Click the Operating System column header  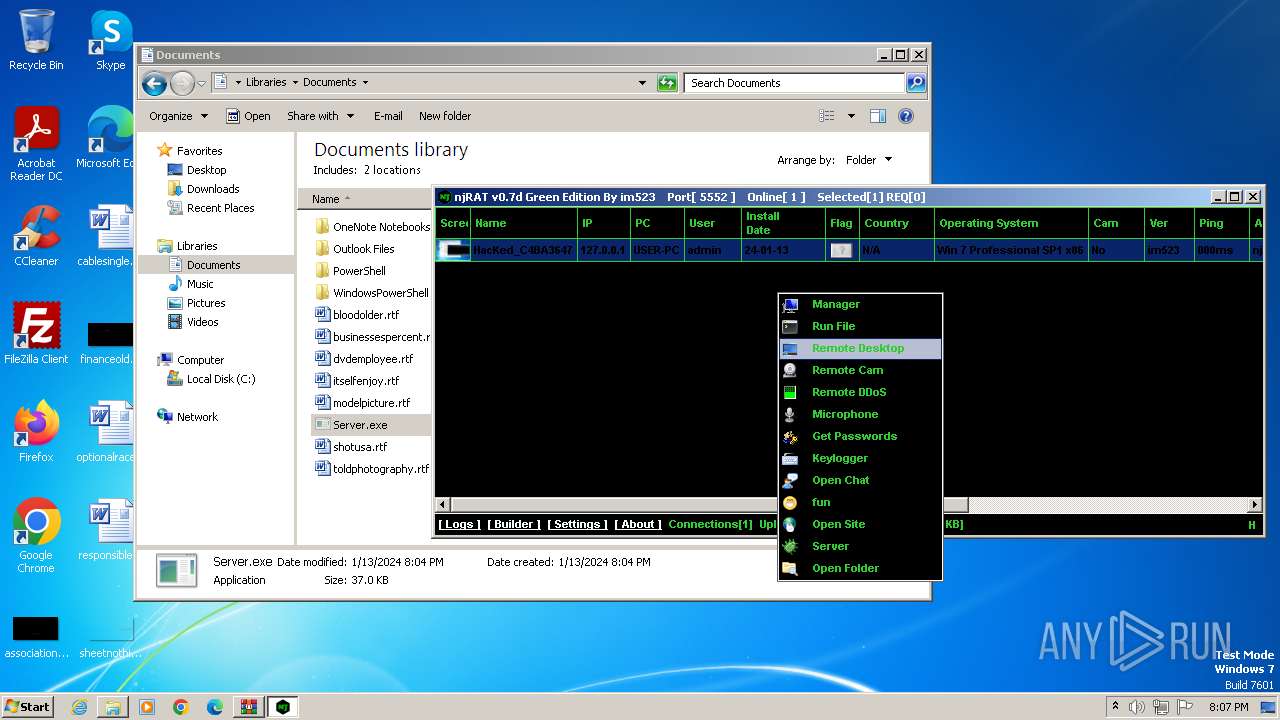tap(1011, 223)
